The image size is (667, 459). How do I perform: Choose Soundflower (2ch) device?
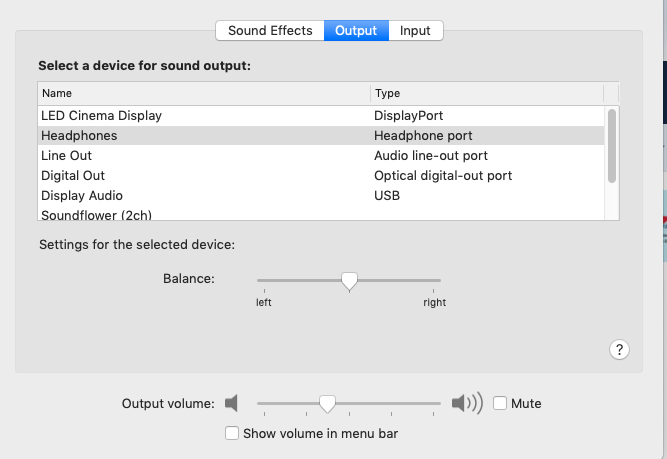(x=89, y=215)
